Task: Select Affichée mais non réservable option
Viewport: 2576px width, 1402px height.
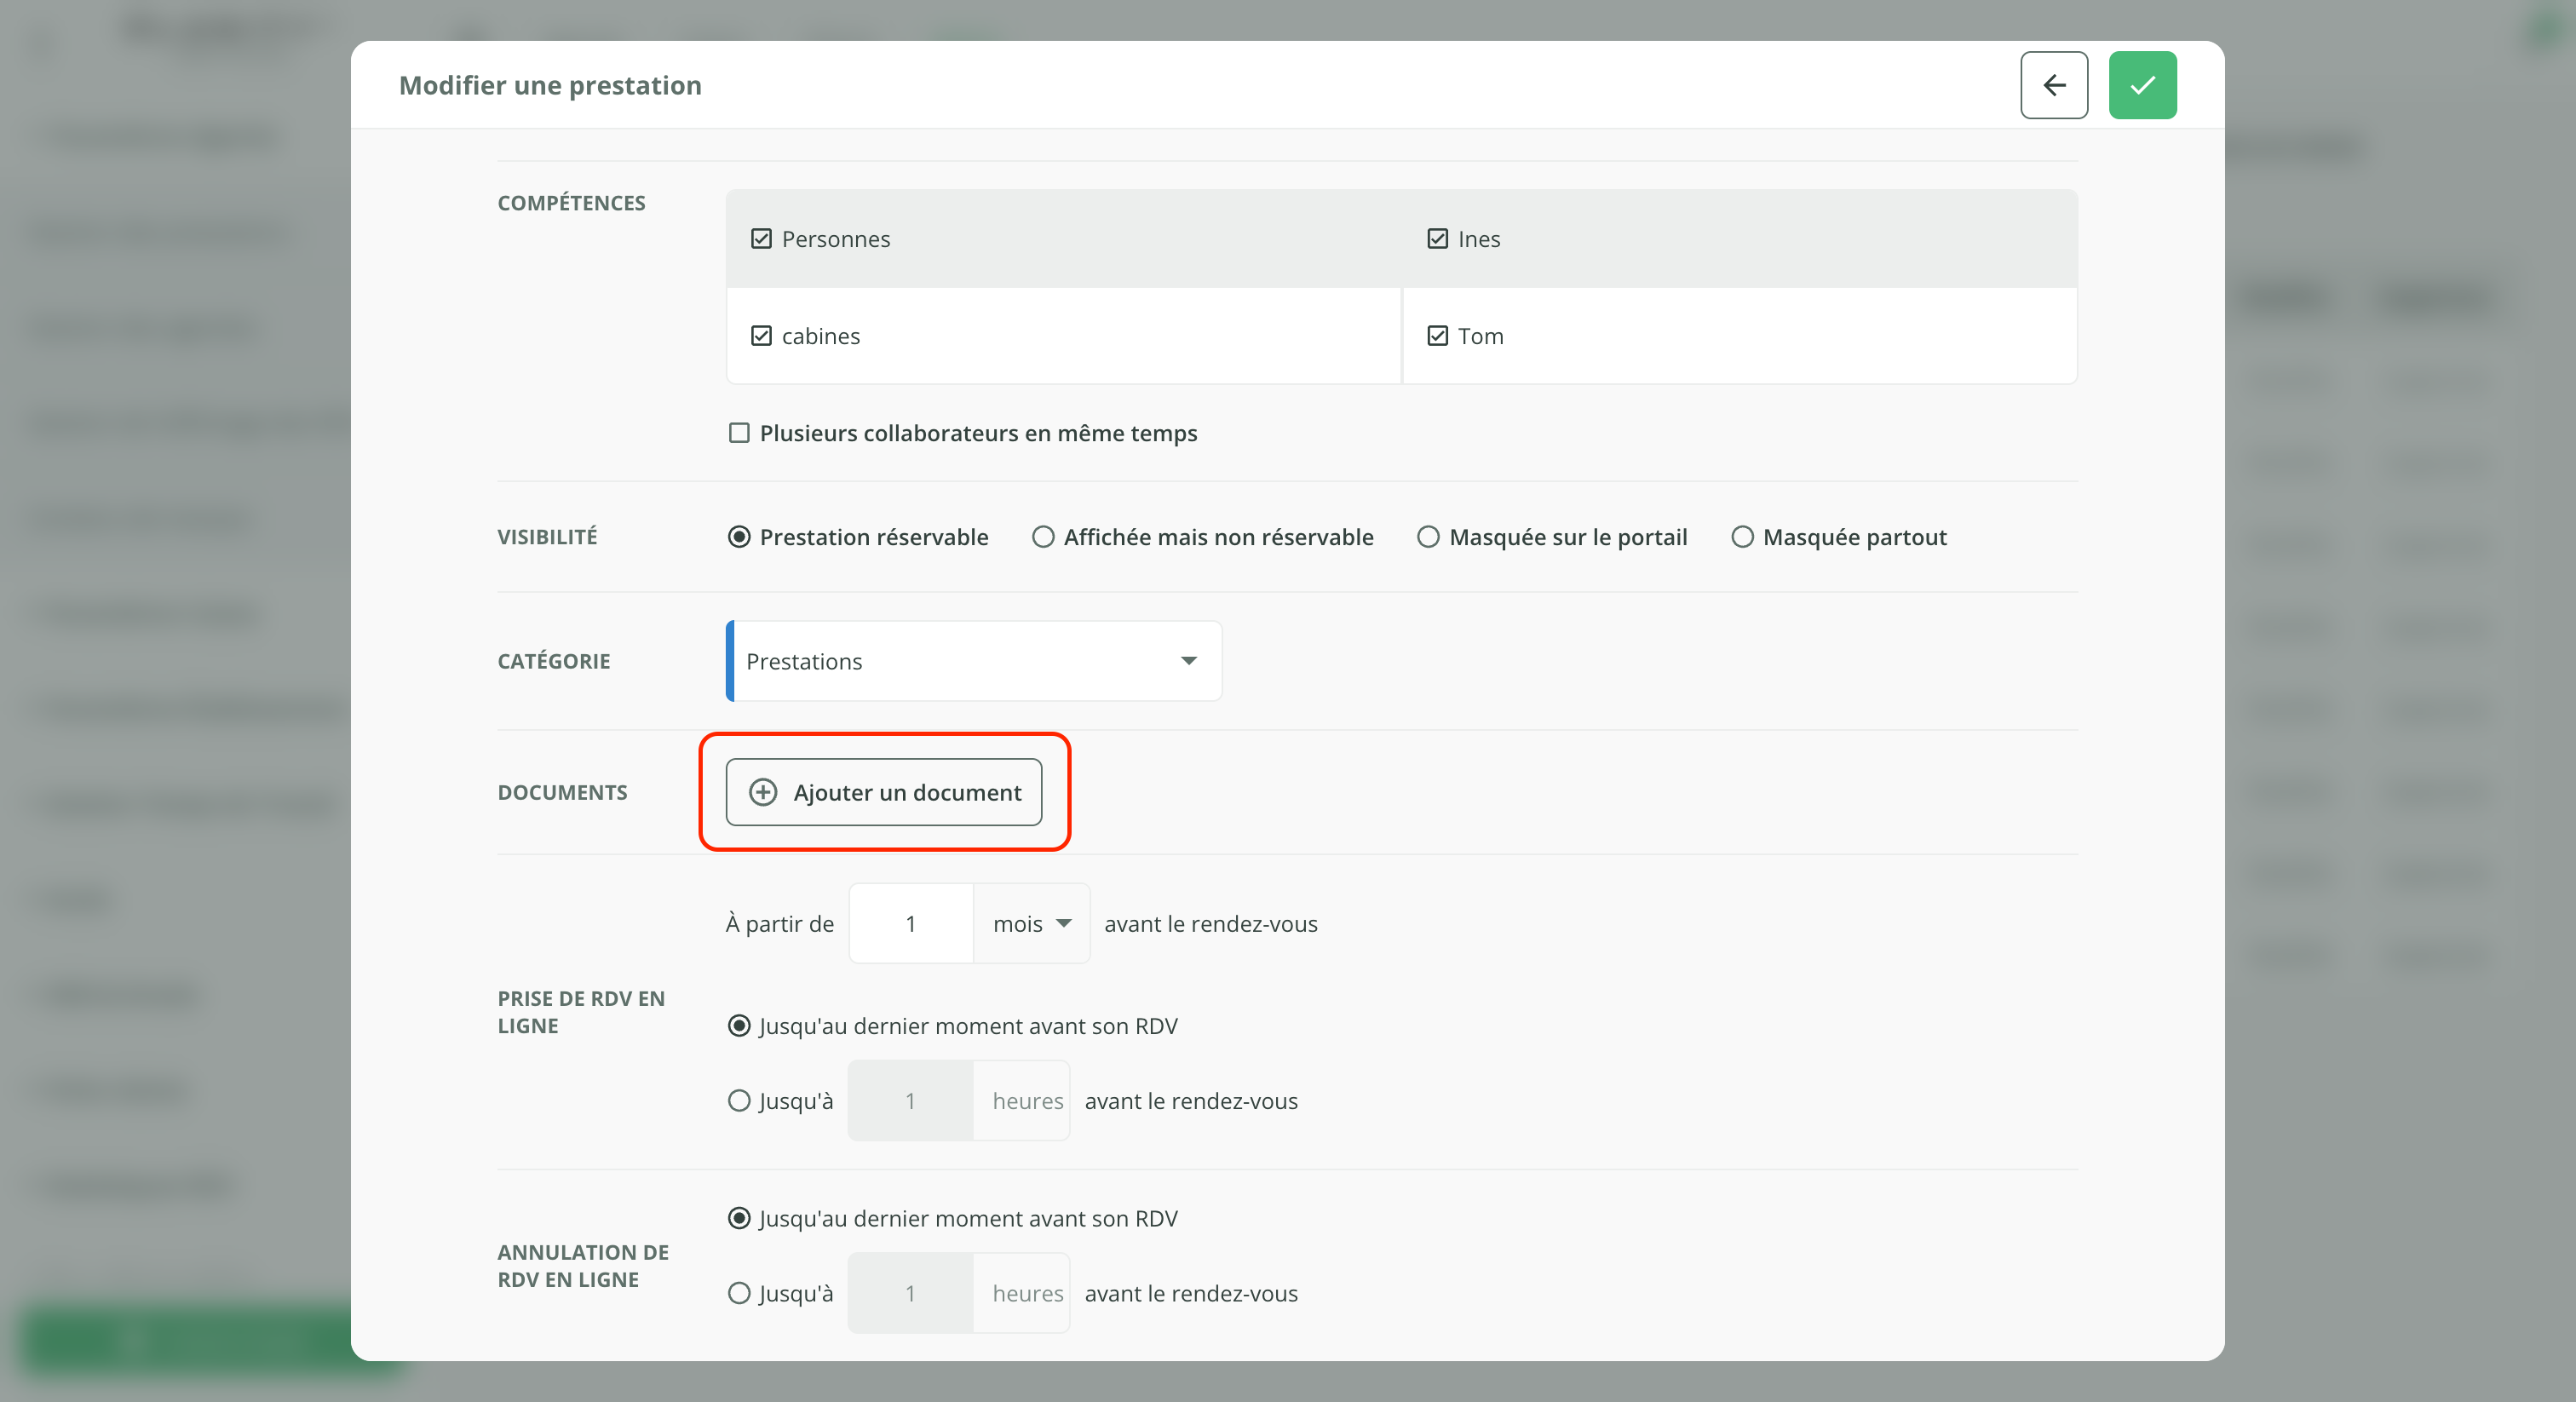Action: 1043,537
